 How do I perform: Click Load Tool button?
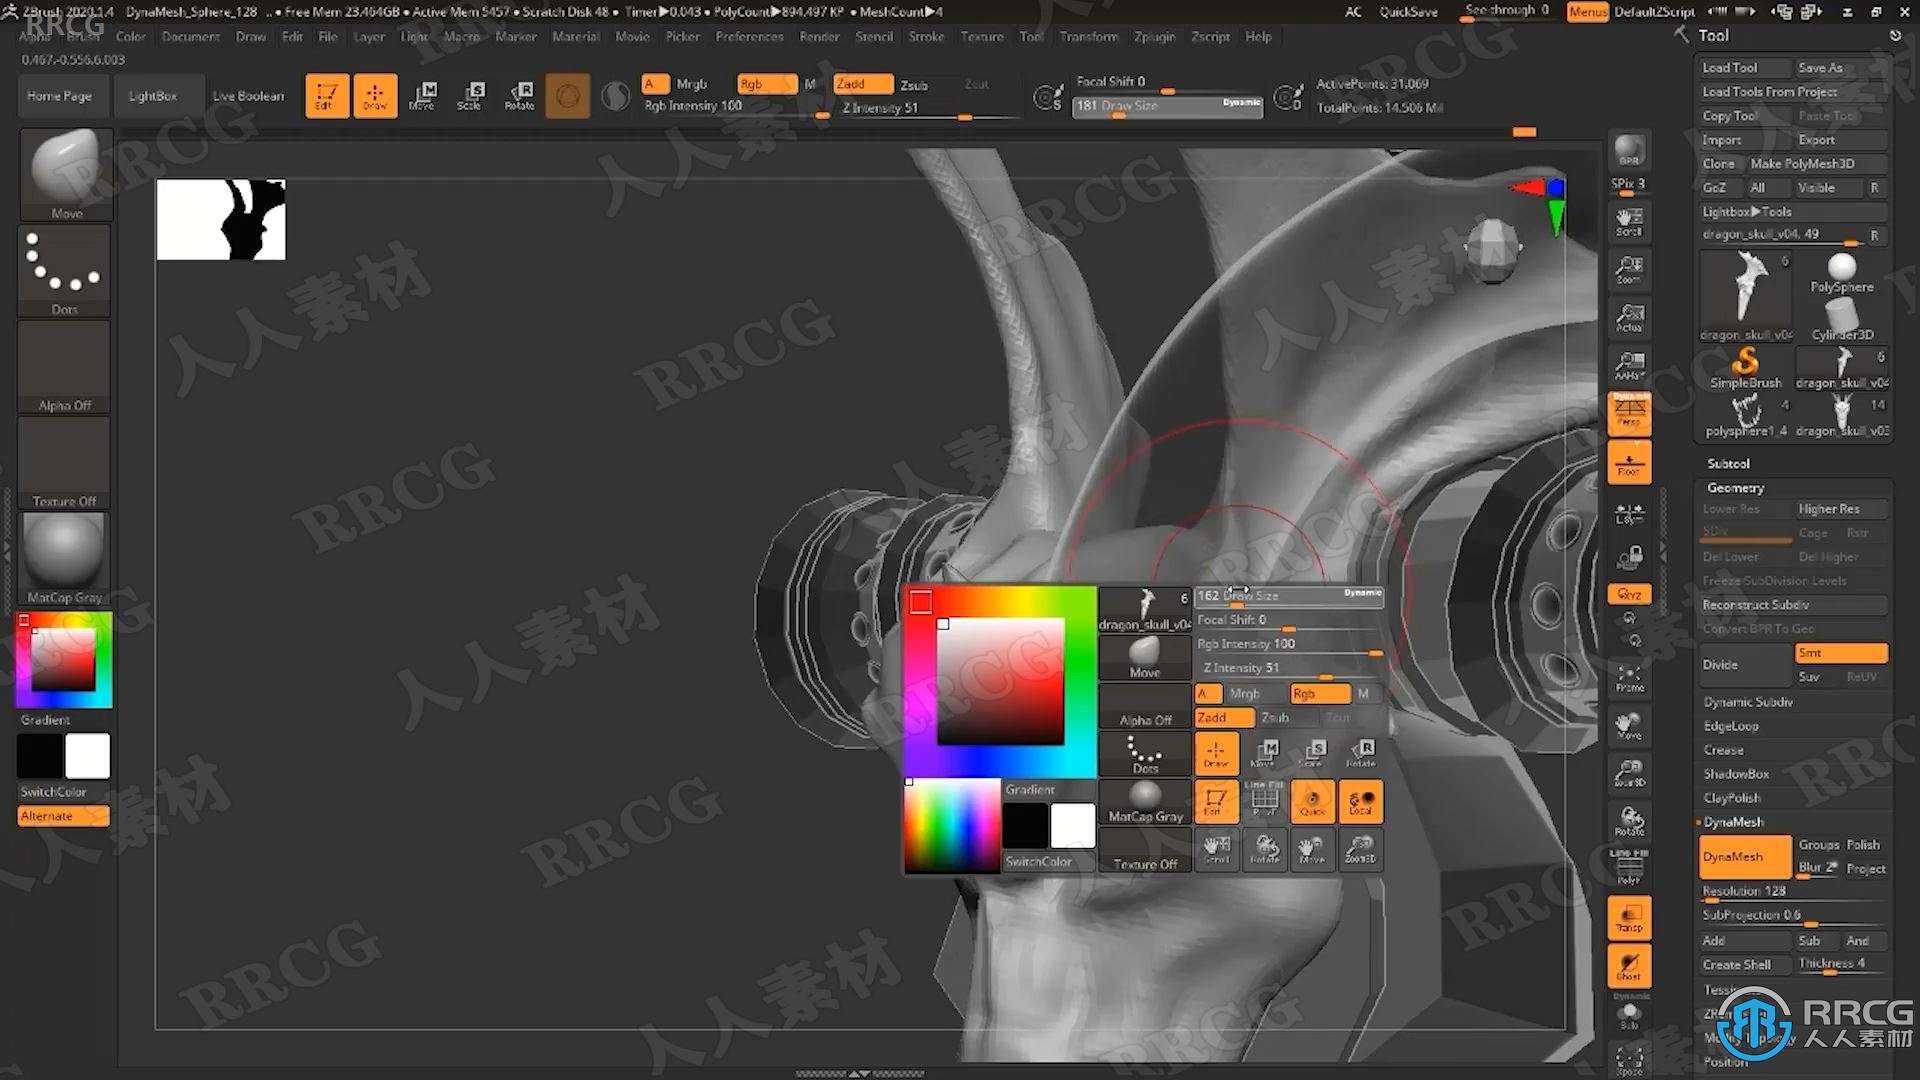click(1745, 68)
